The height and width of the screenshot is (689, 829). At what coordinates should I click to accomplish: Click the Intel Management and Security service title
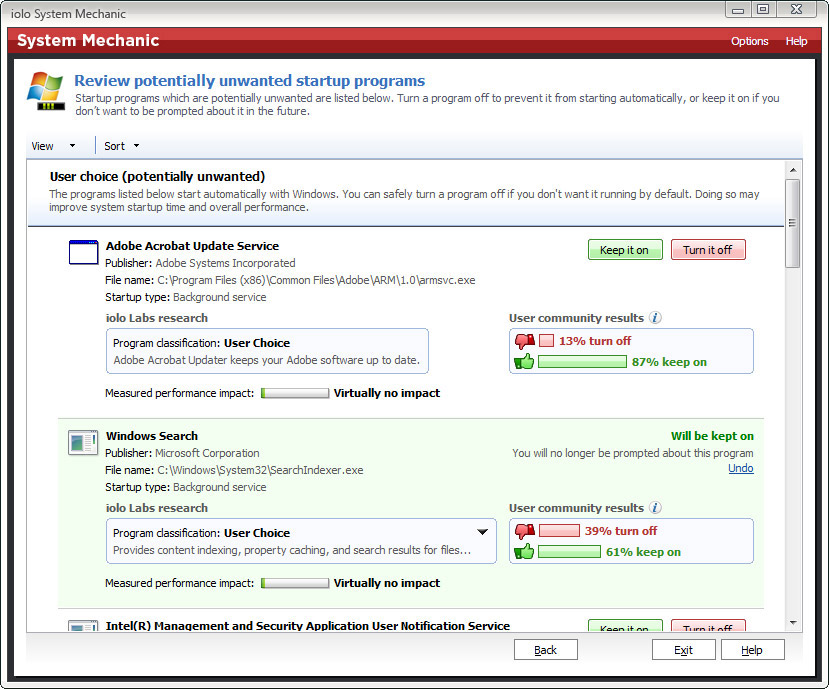[308, 626]
